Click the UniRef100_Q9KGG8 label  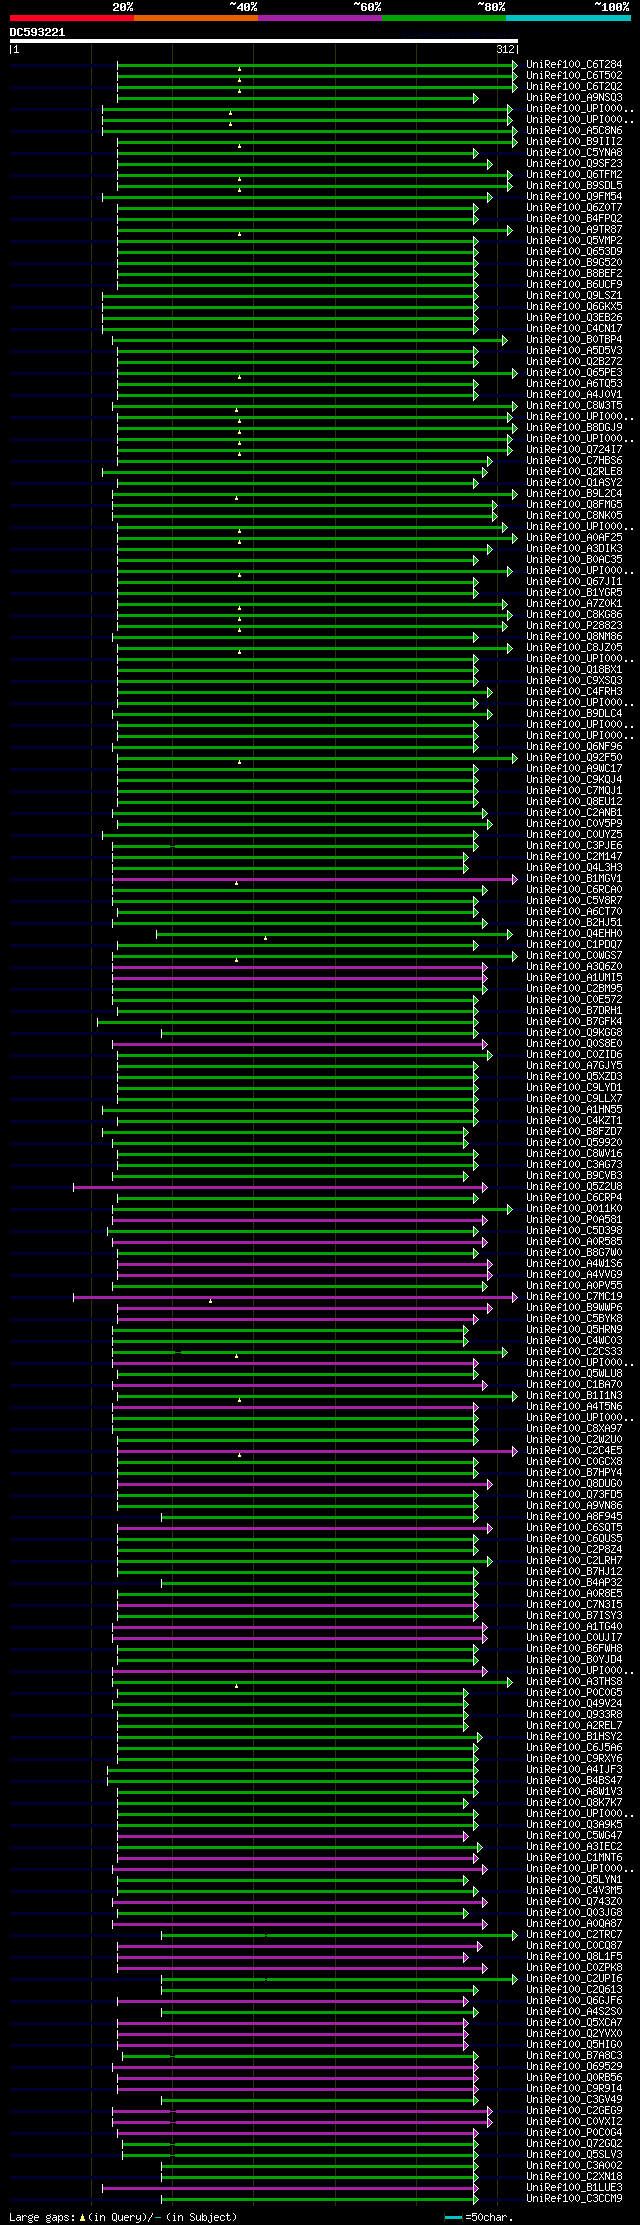click(x=574, y=1033)
